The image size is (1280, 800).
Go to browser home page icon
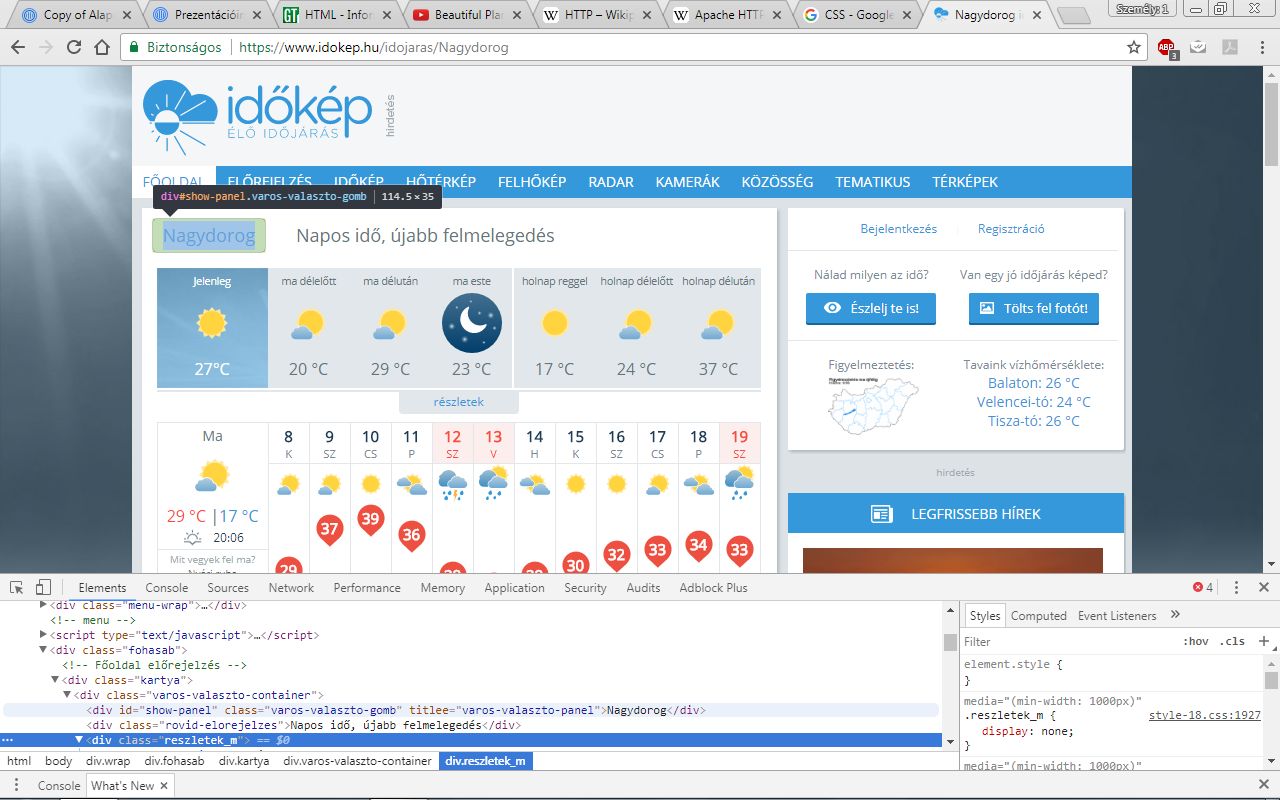pos(101,47)
